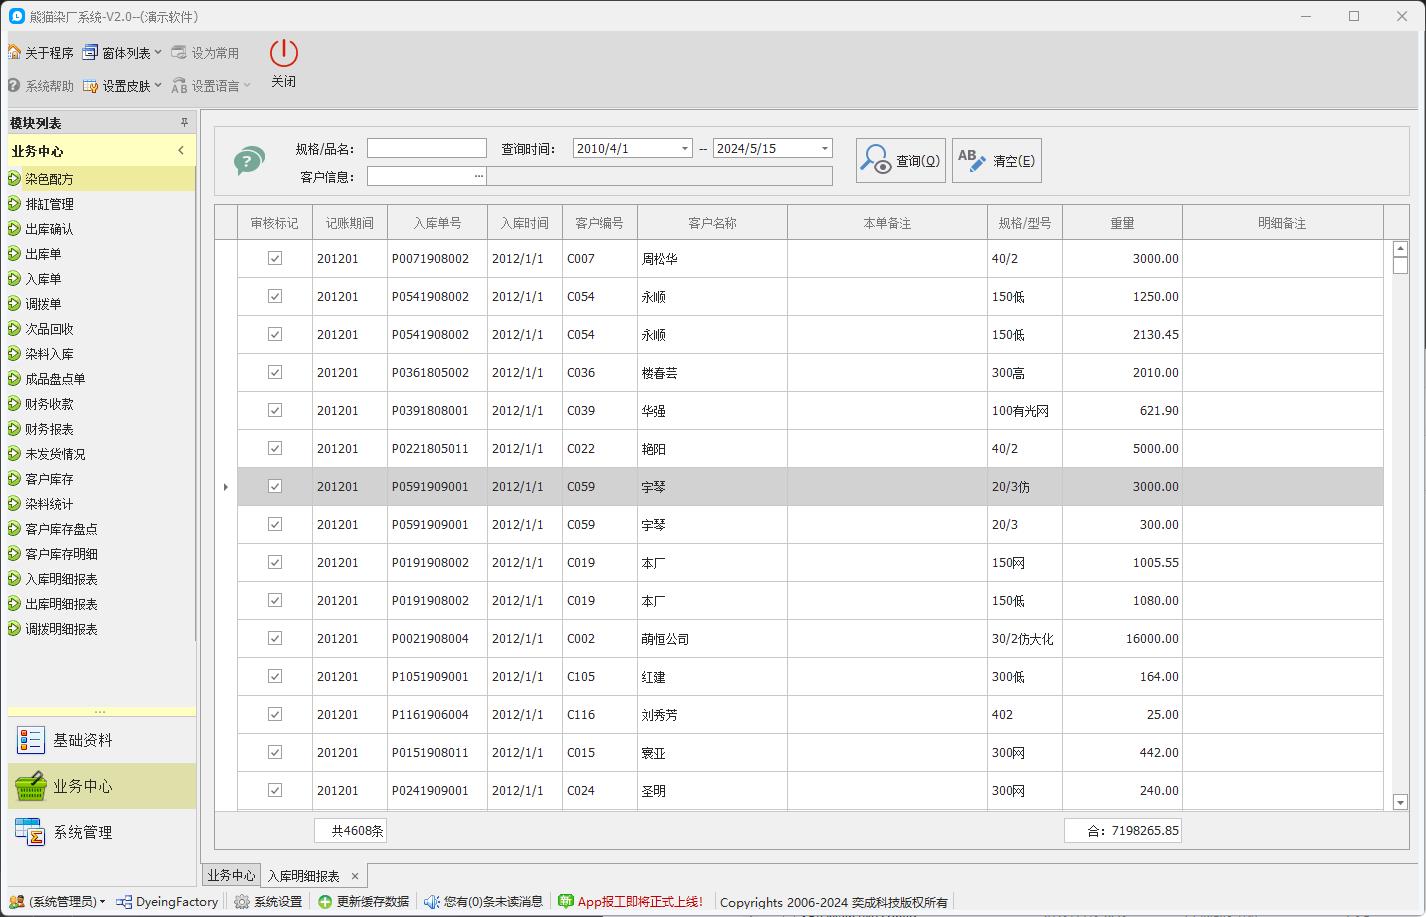Select 入库明细报表 in module list
Screen dimensions: 1426x917
[x=61, y=579]
